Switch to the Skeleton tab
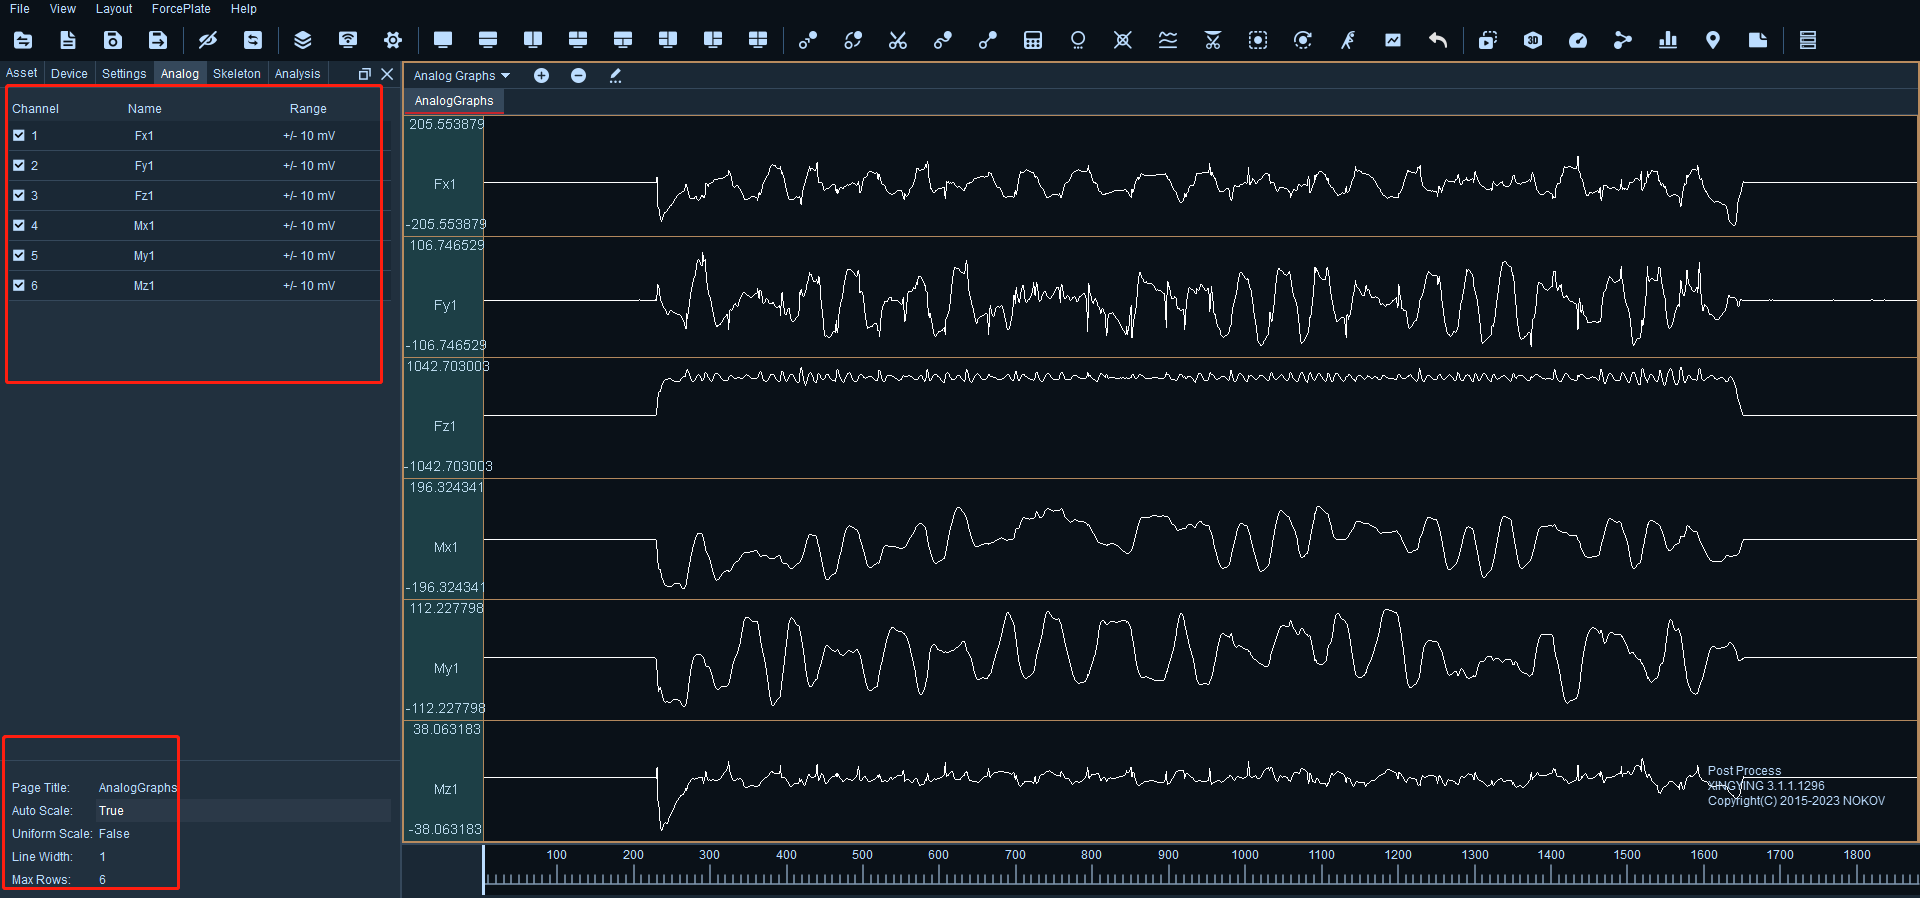The width and height of the screenshot is (1920, 898). click(237, 73)
